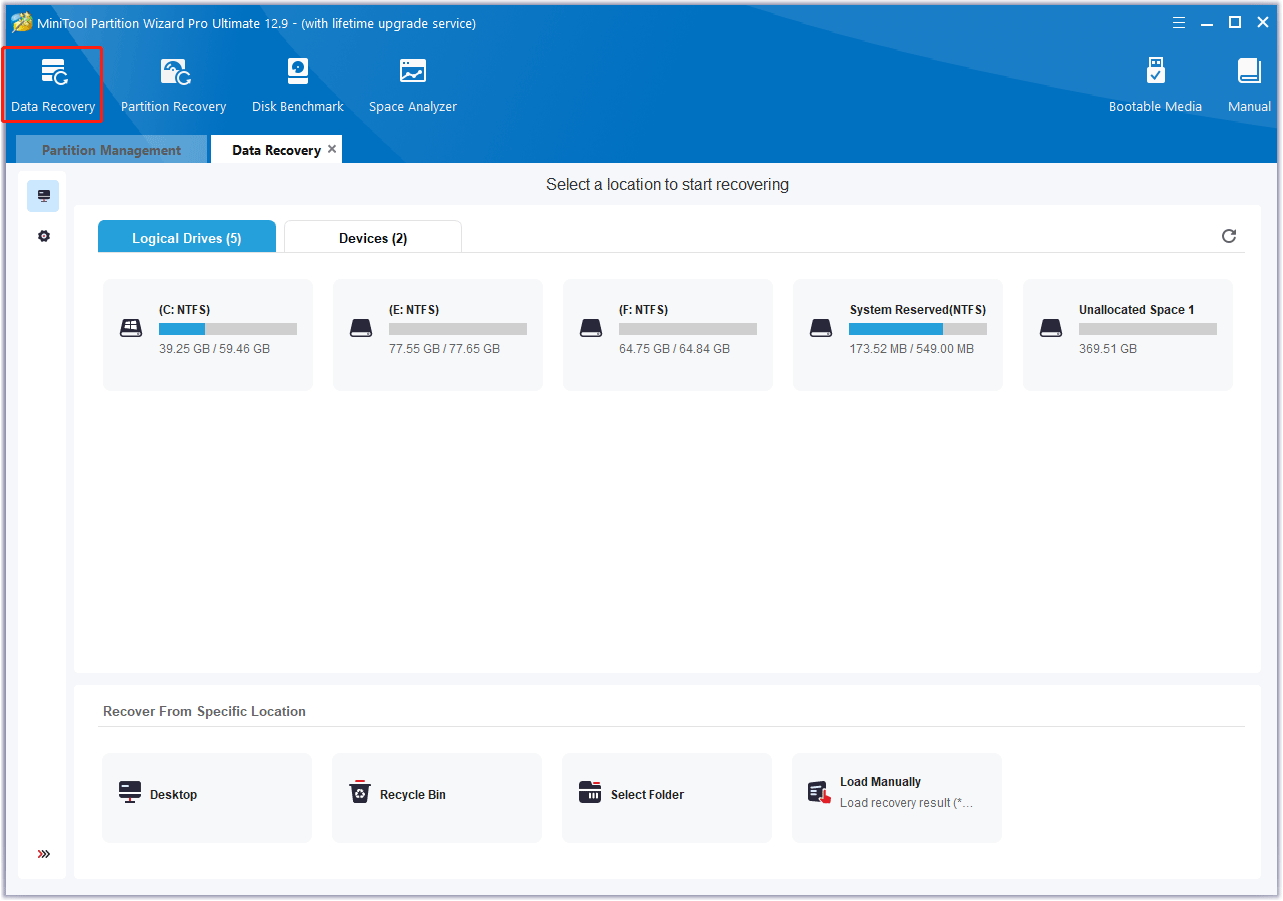Refresh the list of drives
The height and width of the screenshot is (901, 1283).
tap(1228, 235)
